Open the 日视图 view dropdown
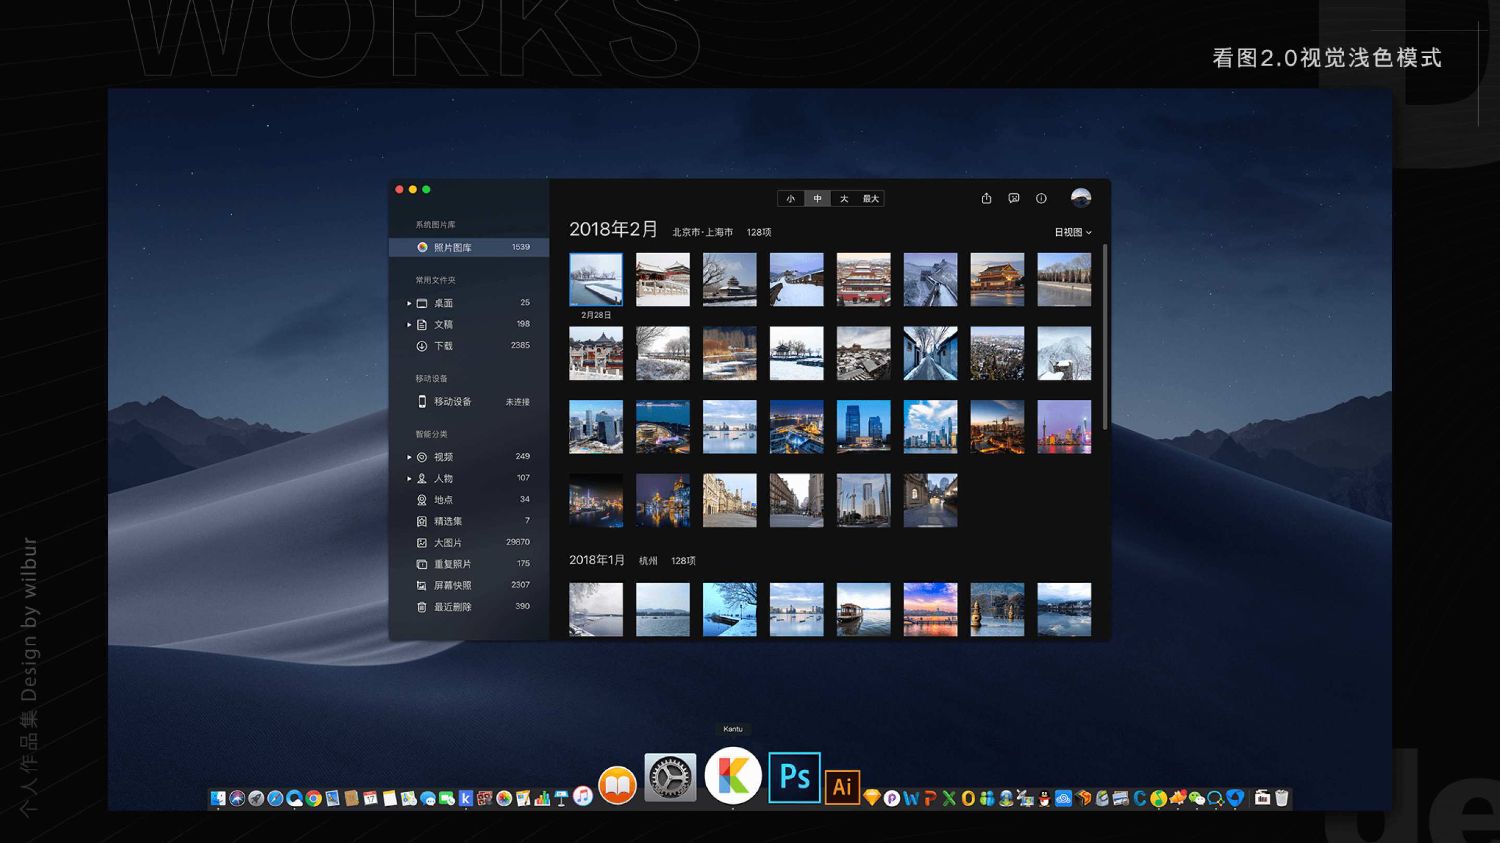The width and height of the screenshot is (1500, 843). click(x=1072, y=232)
